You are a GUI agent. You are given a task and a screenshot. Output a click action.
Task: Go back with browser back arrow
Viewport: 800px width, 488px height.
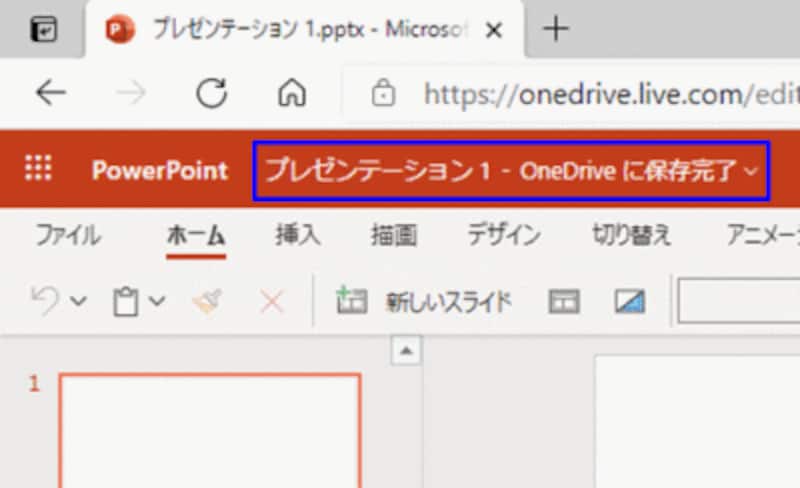[51, 93]
